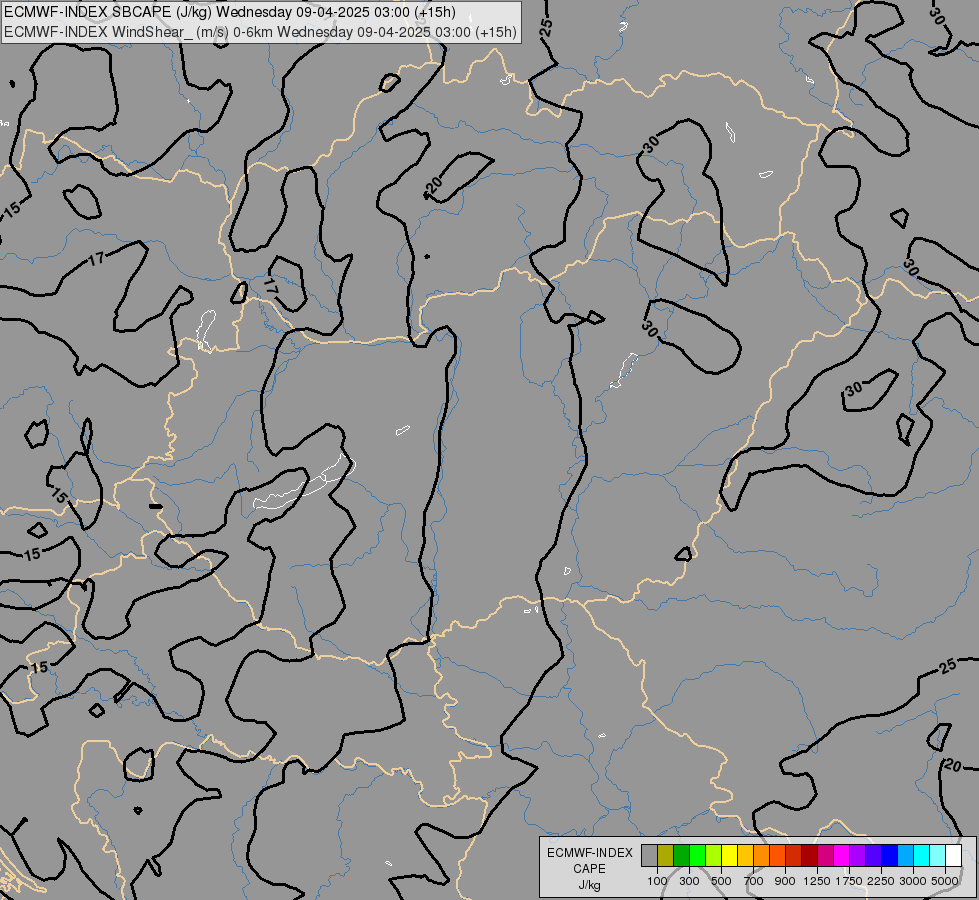This screenshot has height=900, width=979.
Task: Click the pure yellow legend swatch
Action: point(729,855)
